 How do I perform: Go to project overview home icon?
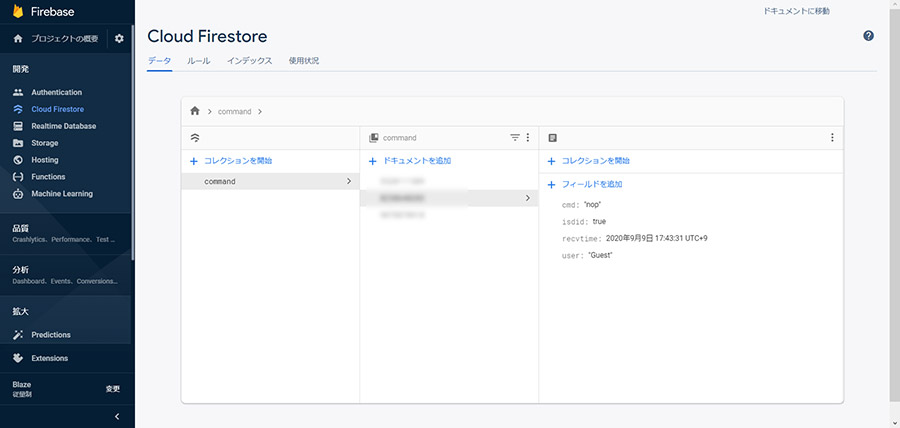(x=18, y=39)
